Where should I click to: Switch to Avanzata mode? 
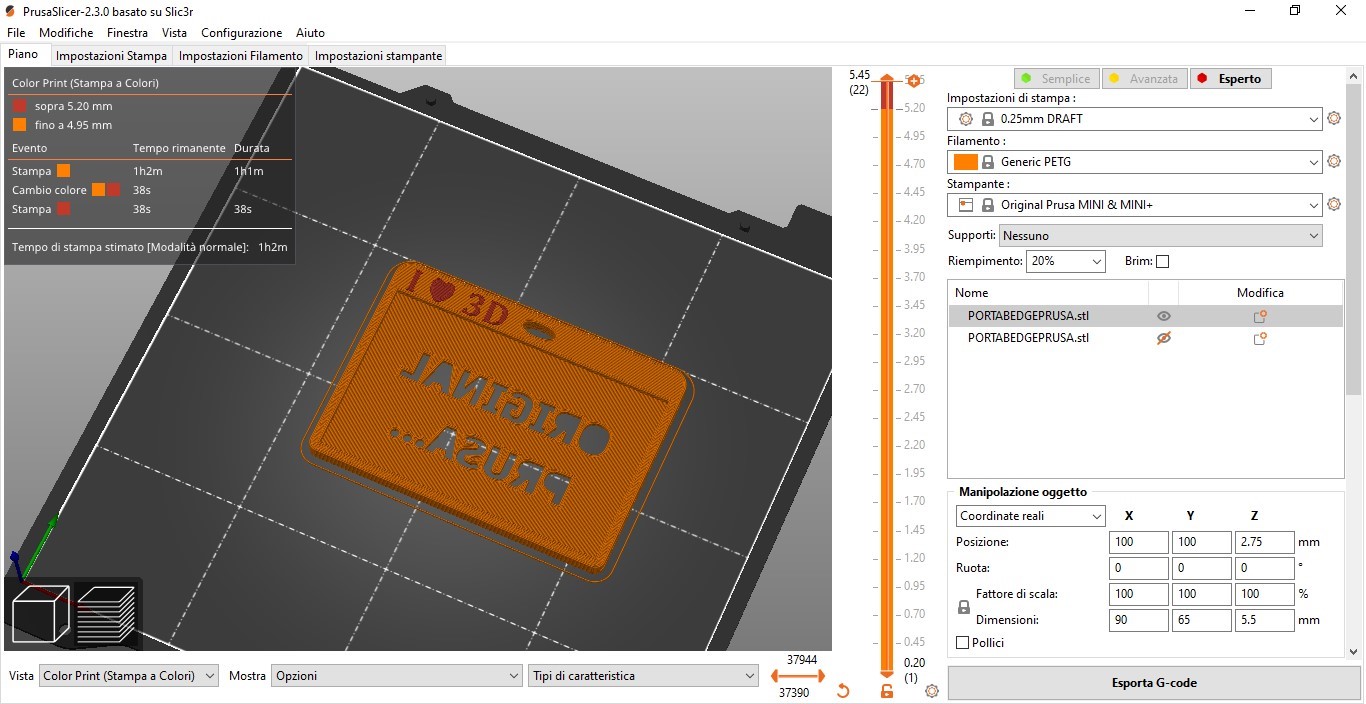tap(1144, 79)
